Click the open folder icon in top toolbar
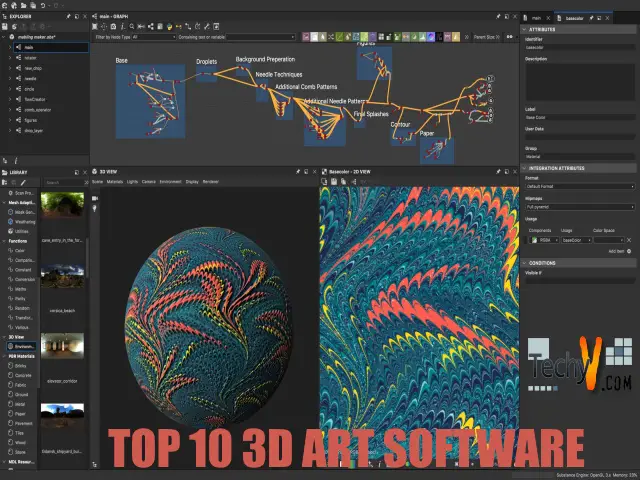 click(24, 6)
